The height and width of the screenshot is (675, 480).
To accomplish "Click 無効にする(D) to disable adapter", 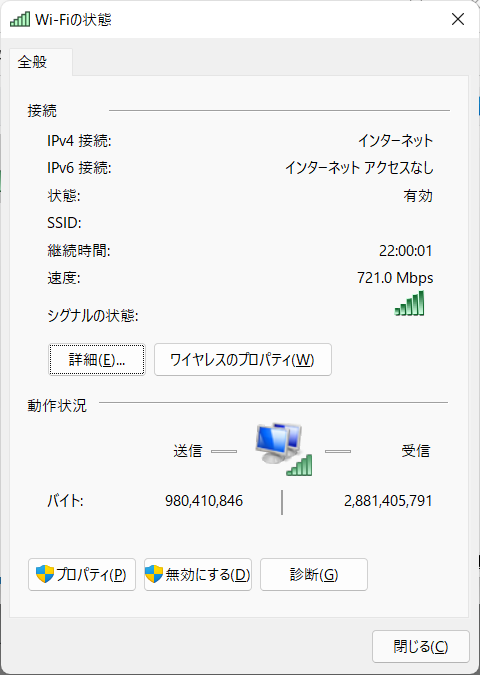I will point(198,574).
